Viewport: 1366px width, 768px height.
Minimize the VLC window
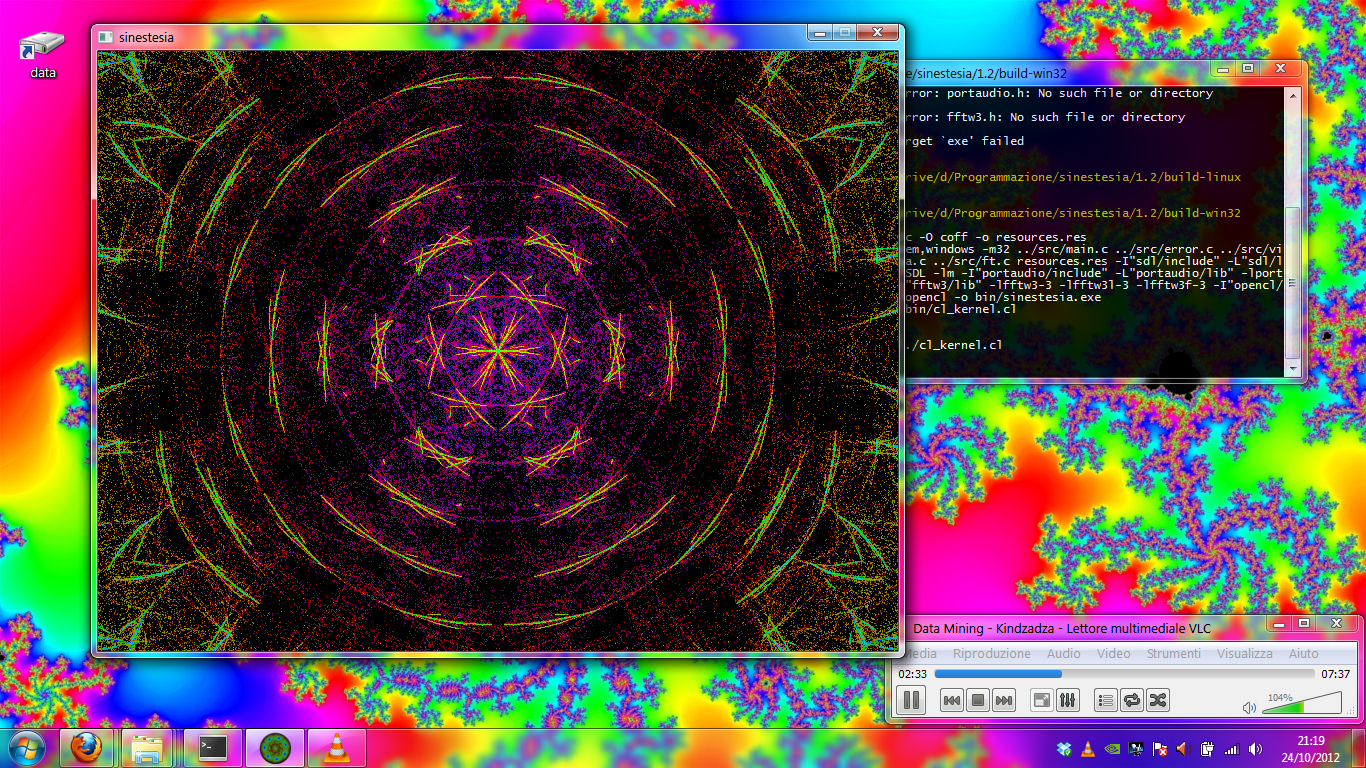point(1280,623)
